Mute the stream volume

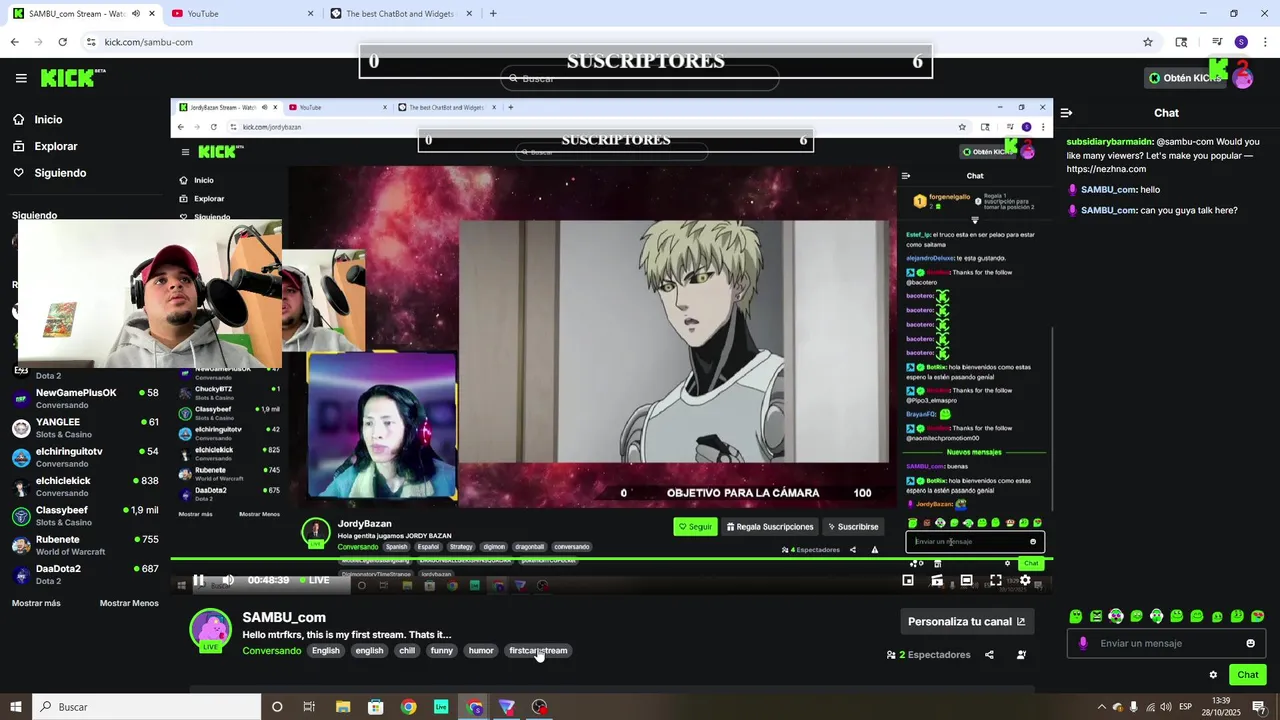tap(228, 580)
